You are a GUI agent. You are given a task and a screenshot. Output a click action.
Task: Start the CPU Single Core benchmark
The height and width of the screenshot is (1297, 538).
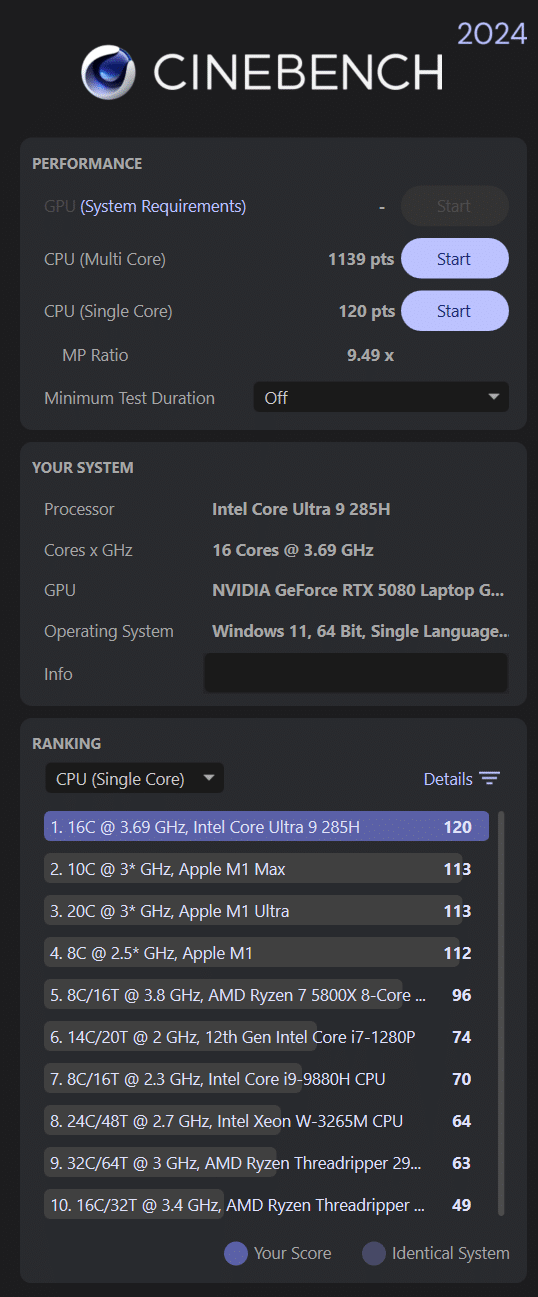455,311
